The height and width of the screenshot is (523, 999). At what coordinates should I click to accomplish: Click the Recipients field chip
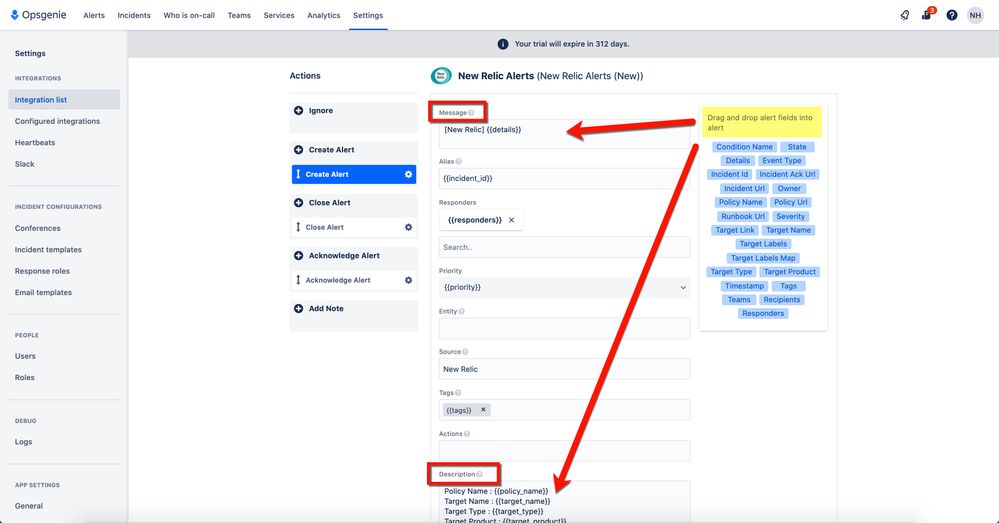782,299
